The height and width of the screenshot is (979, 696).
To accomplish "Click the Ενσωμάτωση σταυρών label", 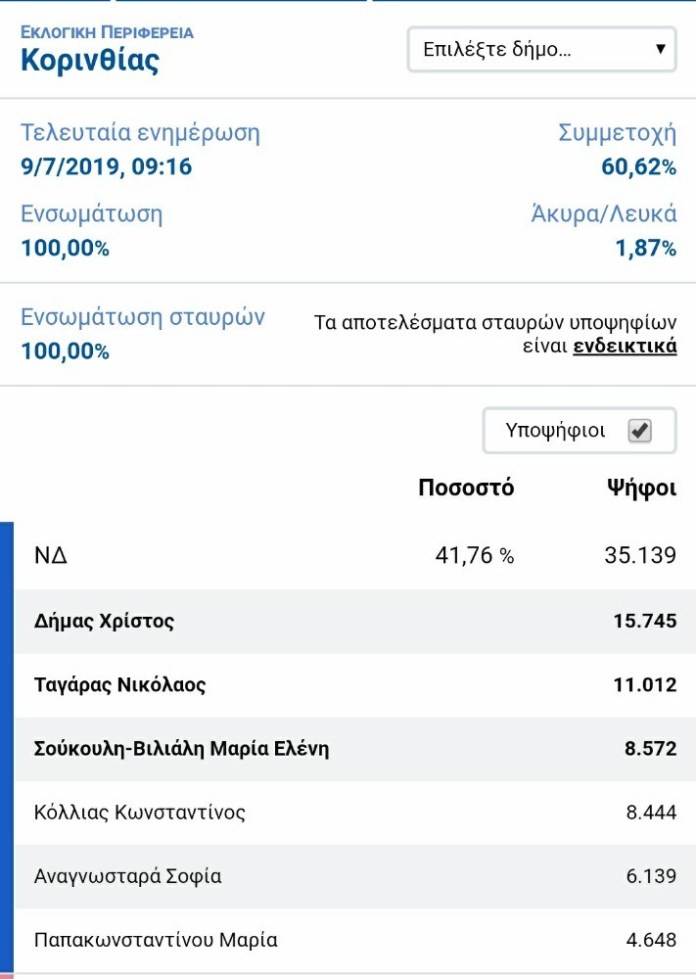I will pos(143,317).
